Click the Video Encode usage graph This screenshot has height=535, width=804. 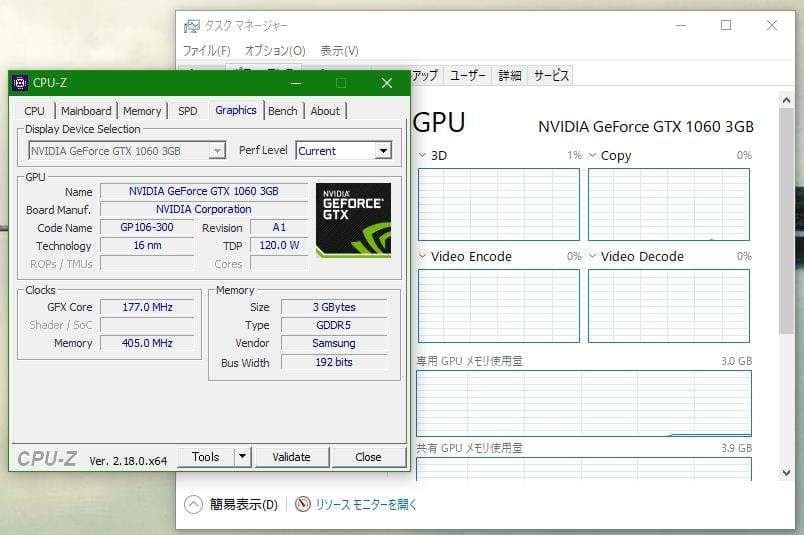pyautogui.click(x=499, y=306)
